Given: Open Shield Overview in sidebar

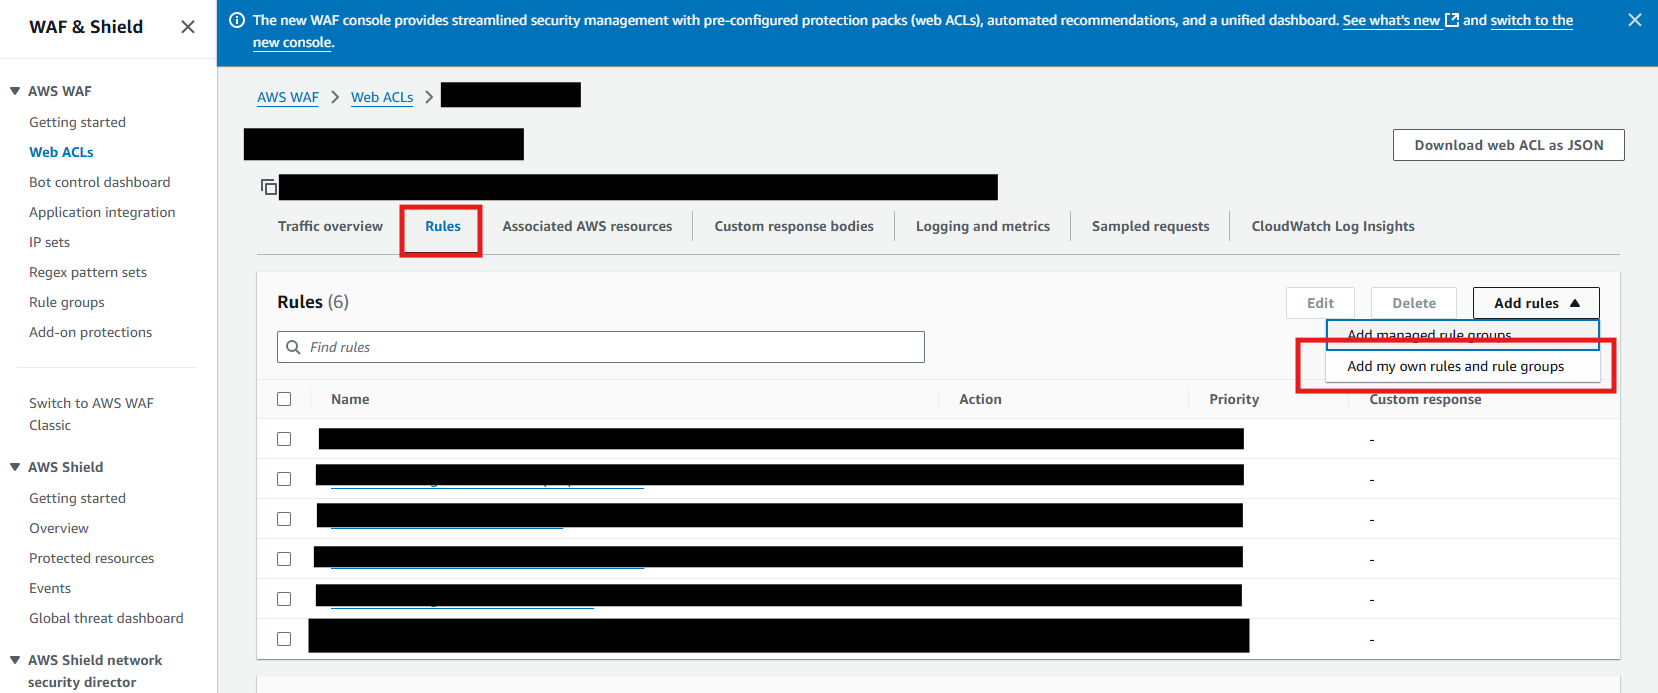Looking at the screenshot, I should 58,528.
